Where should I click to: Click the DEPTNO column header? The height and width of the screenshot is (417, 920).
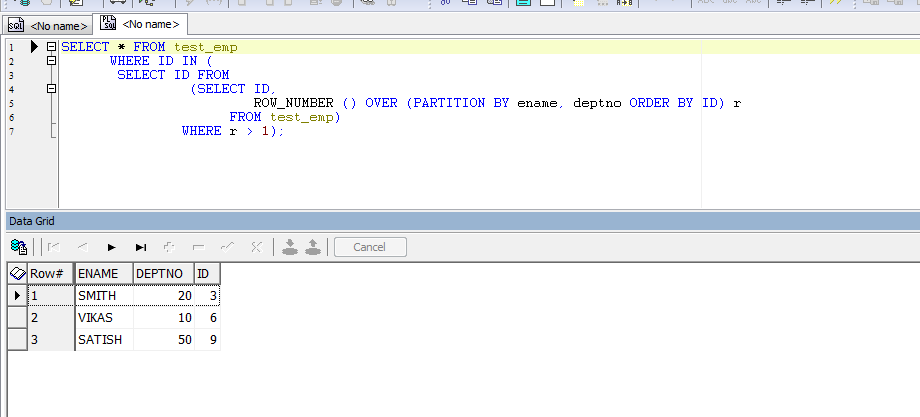click(x=162, y=273)
